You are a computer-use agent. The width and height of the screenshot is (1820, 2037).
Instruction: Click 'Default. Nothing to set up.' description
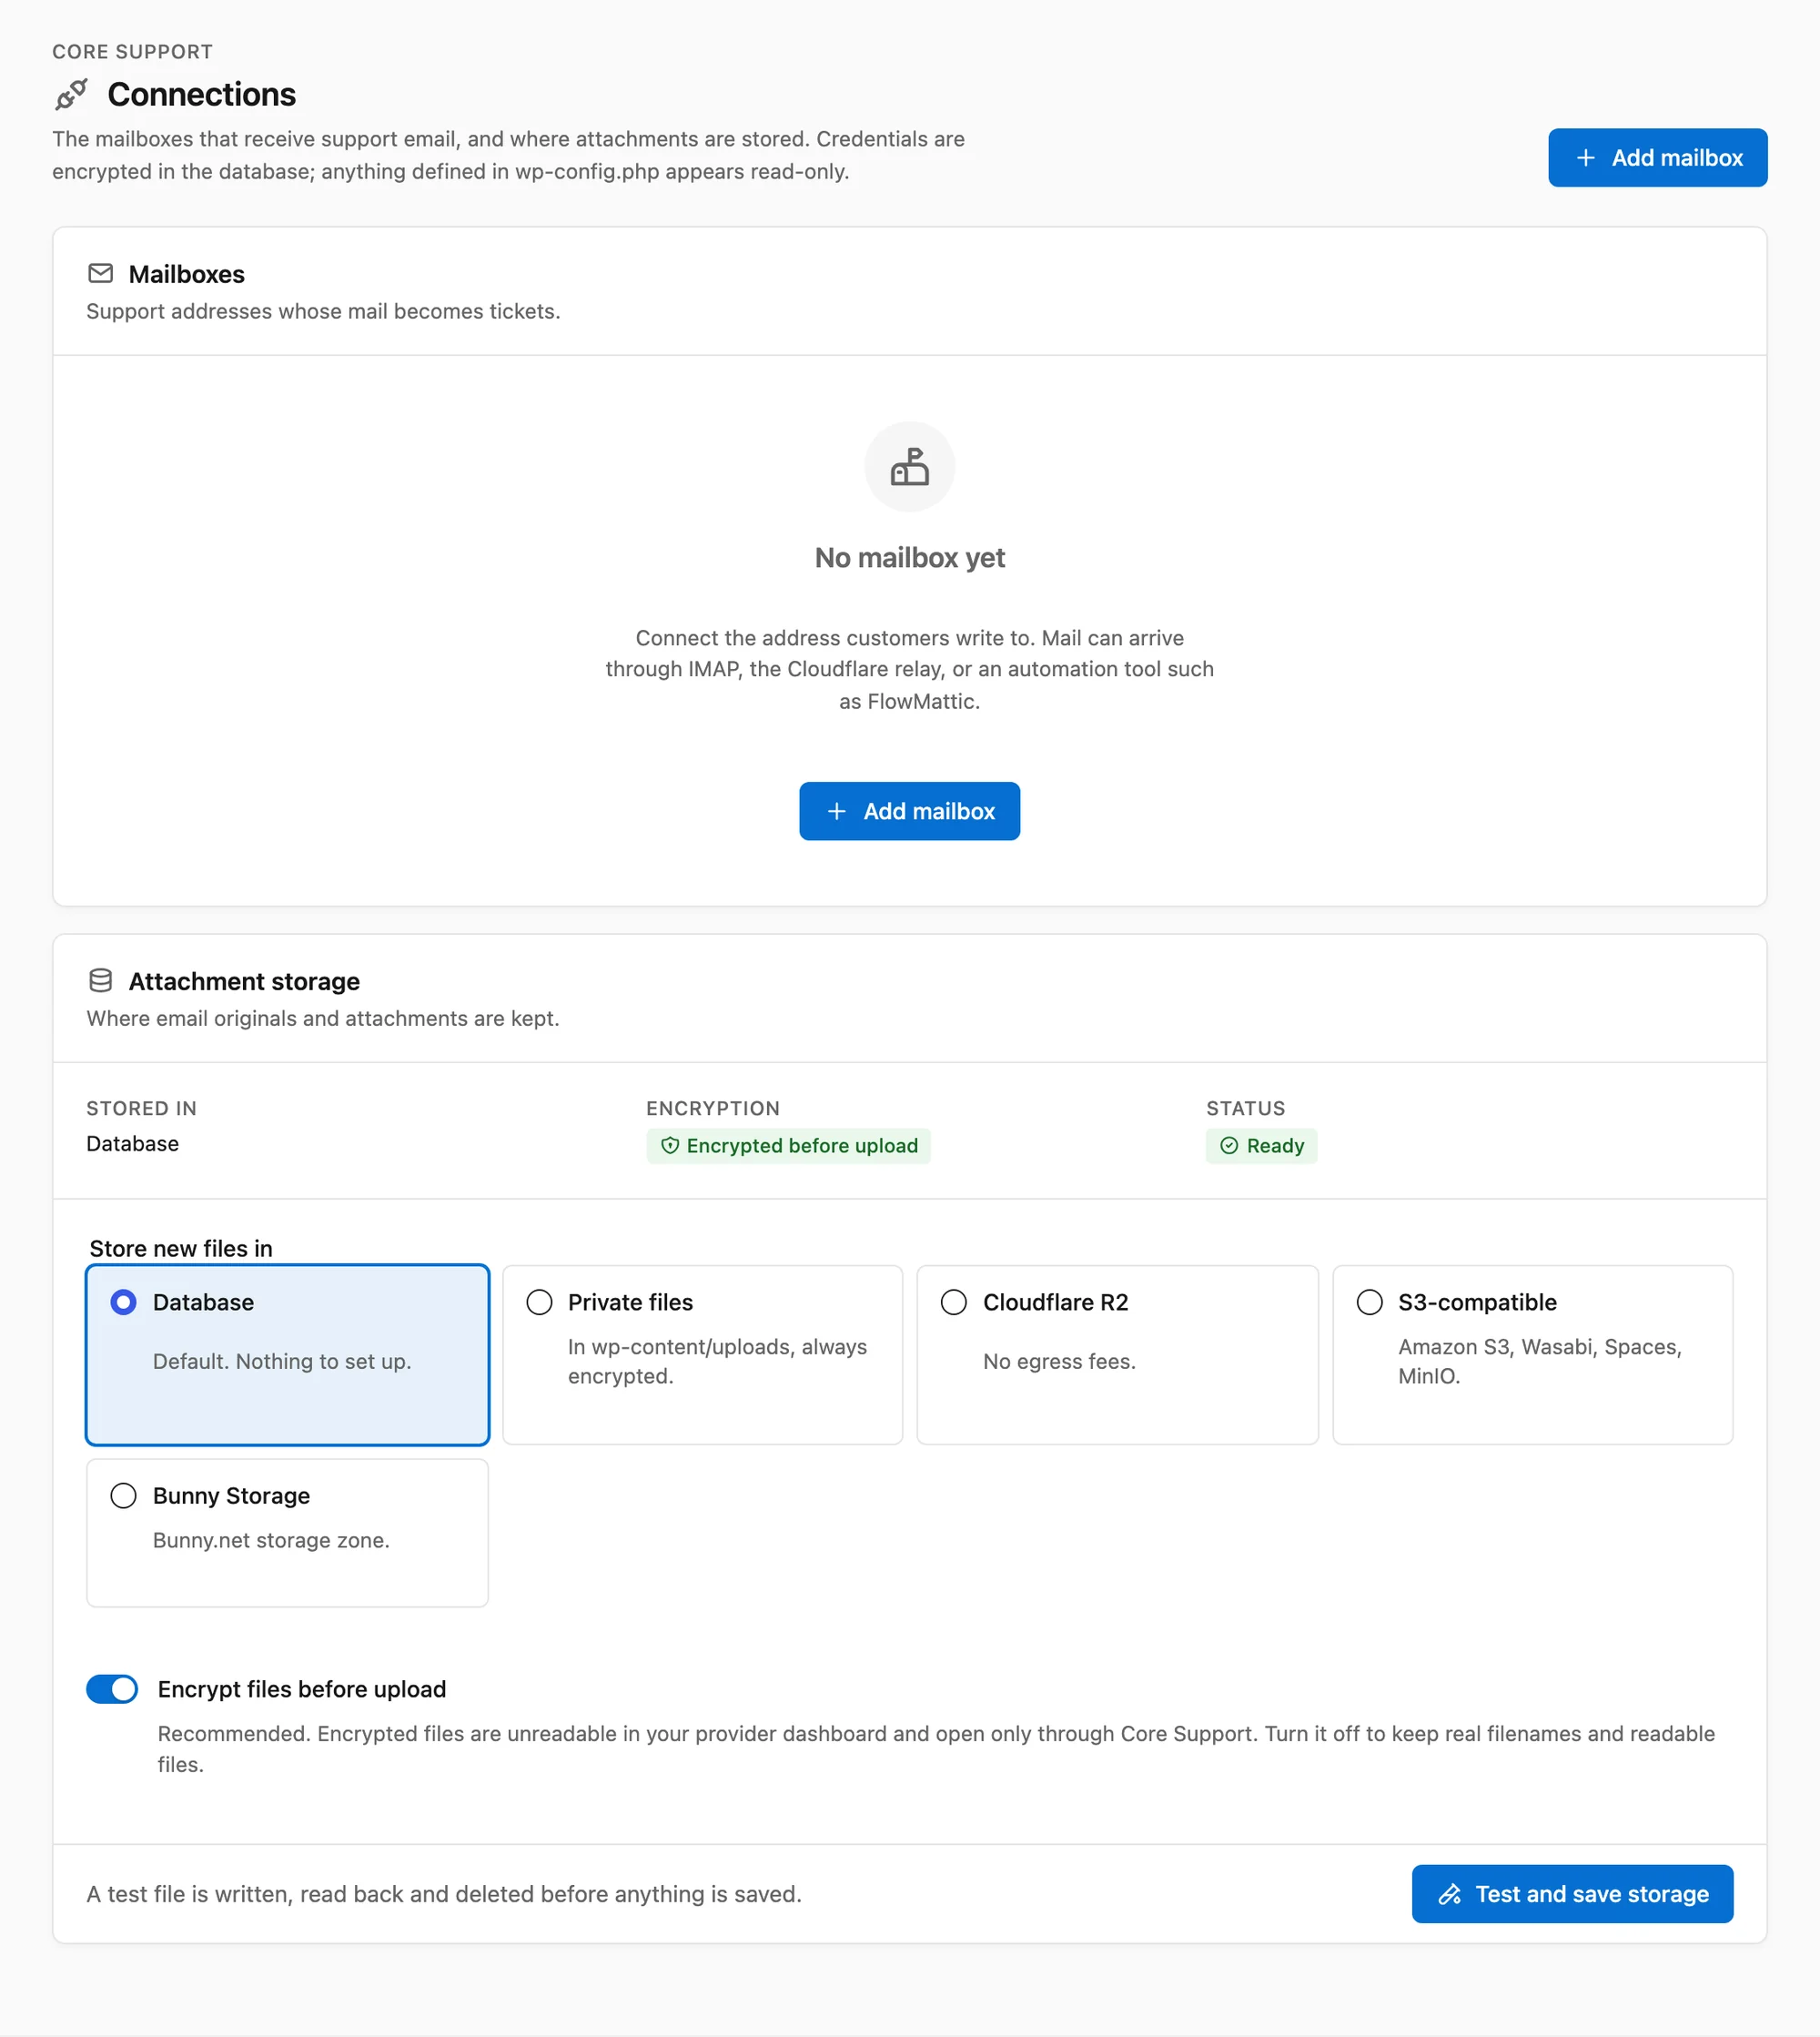(282, 1360)
